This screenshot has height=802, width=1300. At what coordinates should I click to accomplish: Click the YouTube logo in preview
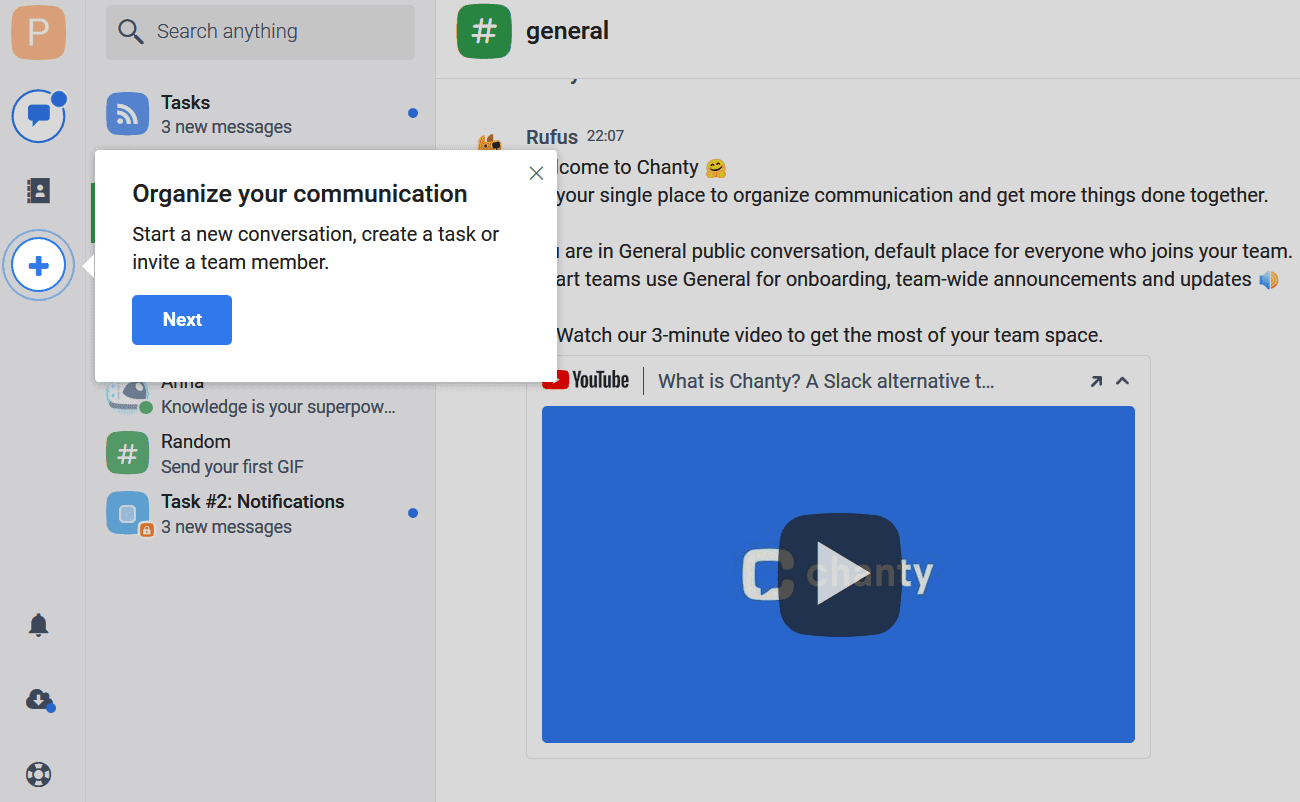[x=586, y=380]
